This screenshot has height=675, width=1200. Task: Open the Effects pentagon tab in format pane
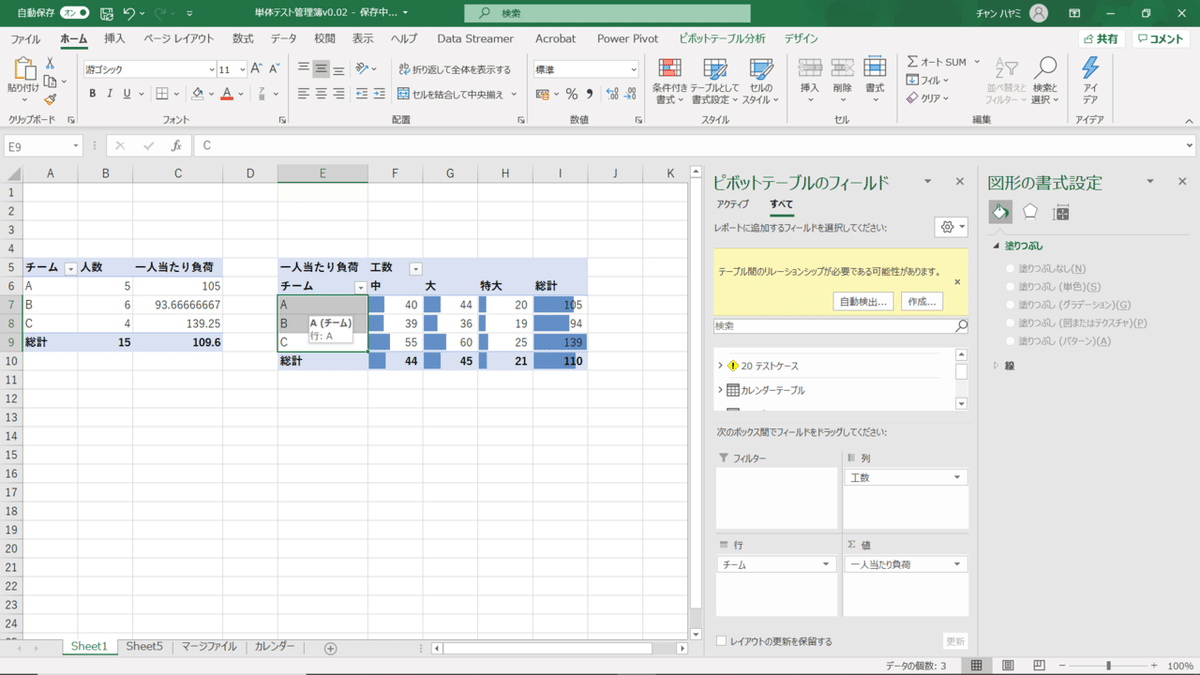click(1030, 212)
